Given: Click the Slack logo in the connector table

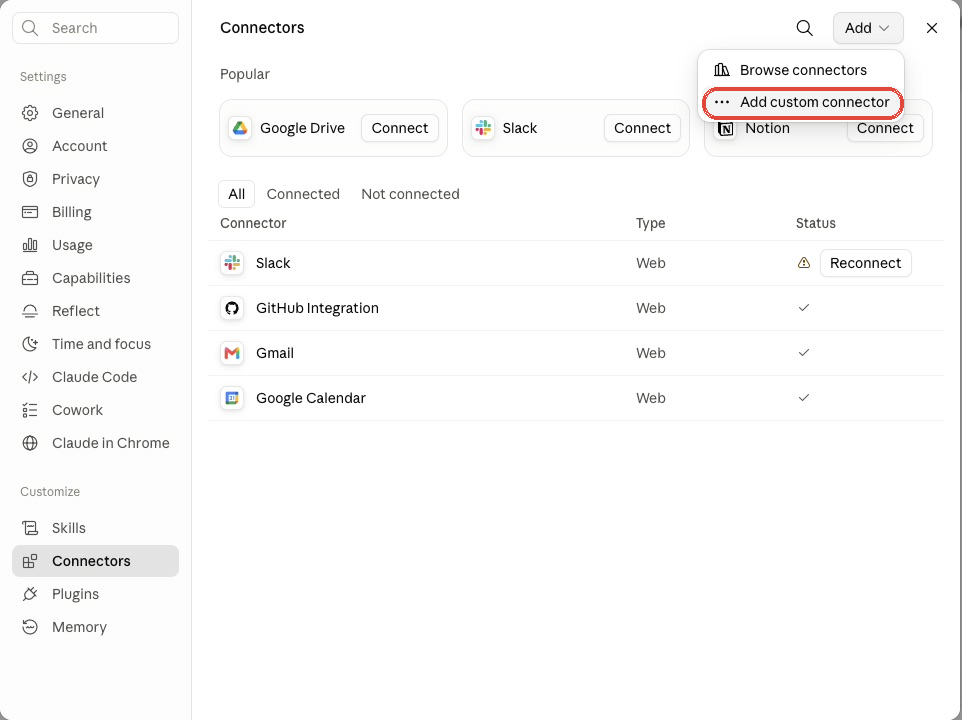Looking at the screenshot, I should pyautogui.click(x=232, y=263).
